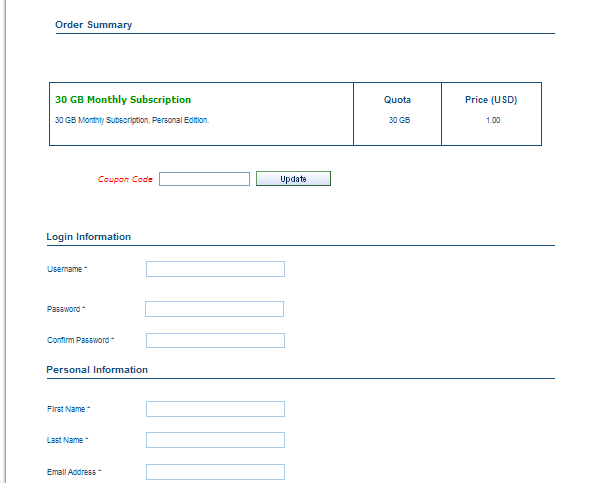Click the 30 GB quota value
The width and height of the screenshot is (590, 483).
399,120
